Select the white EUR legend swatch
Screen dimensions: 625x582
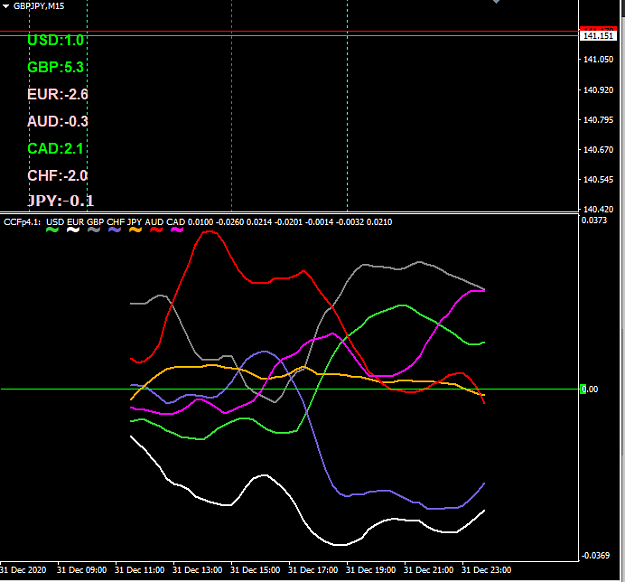[73, 230]
